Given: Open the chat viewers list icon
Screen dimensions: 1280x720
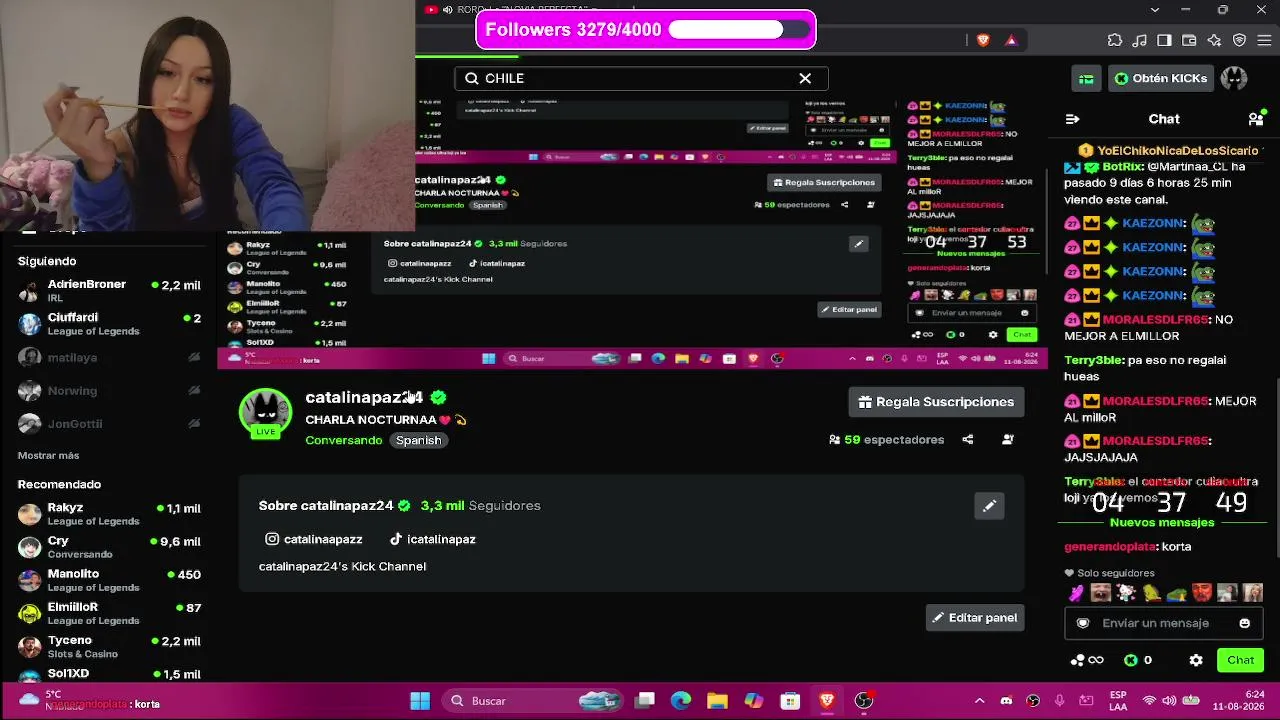Looking at the screenshot, I should coord(1254,119).
